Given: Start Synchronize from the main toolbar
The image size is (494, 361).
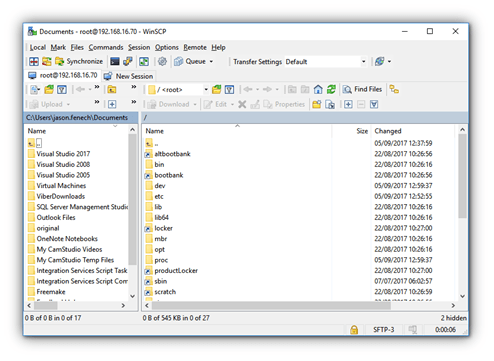Looking at the screenshot, I should (x=79, y=61).
